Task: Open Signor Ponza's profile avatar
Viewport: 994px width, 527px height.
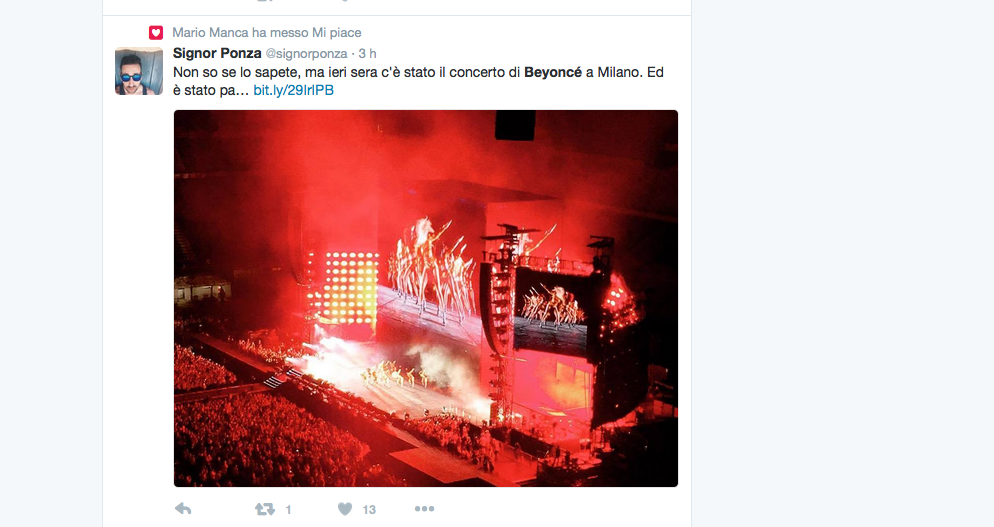Action: click(x=139, y=71)
